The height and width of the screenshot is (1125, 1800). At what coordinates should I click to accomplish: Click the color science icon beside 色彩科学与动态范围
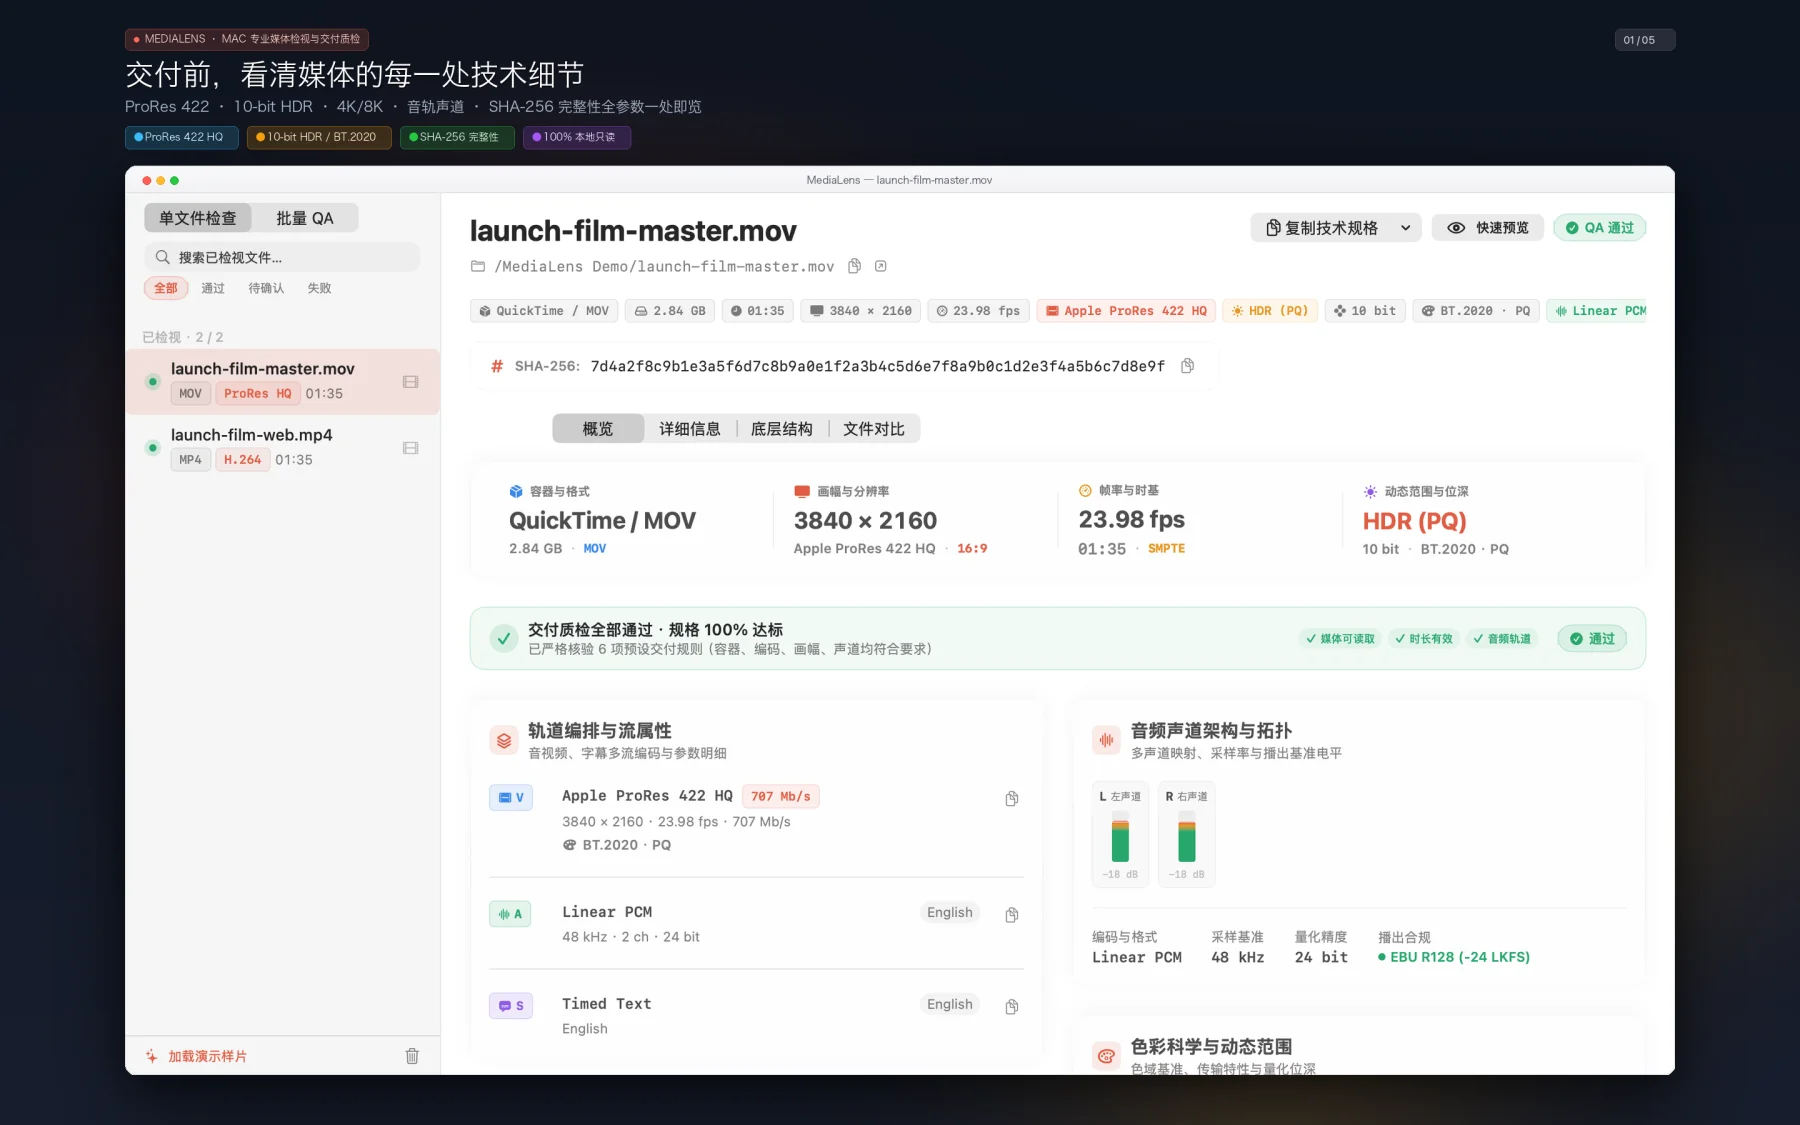point(1107,1056)
